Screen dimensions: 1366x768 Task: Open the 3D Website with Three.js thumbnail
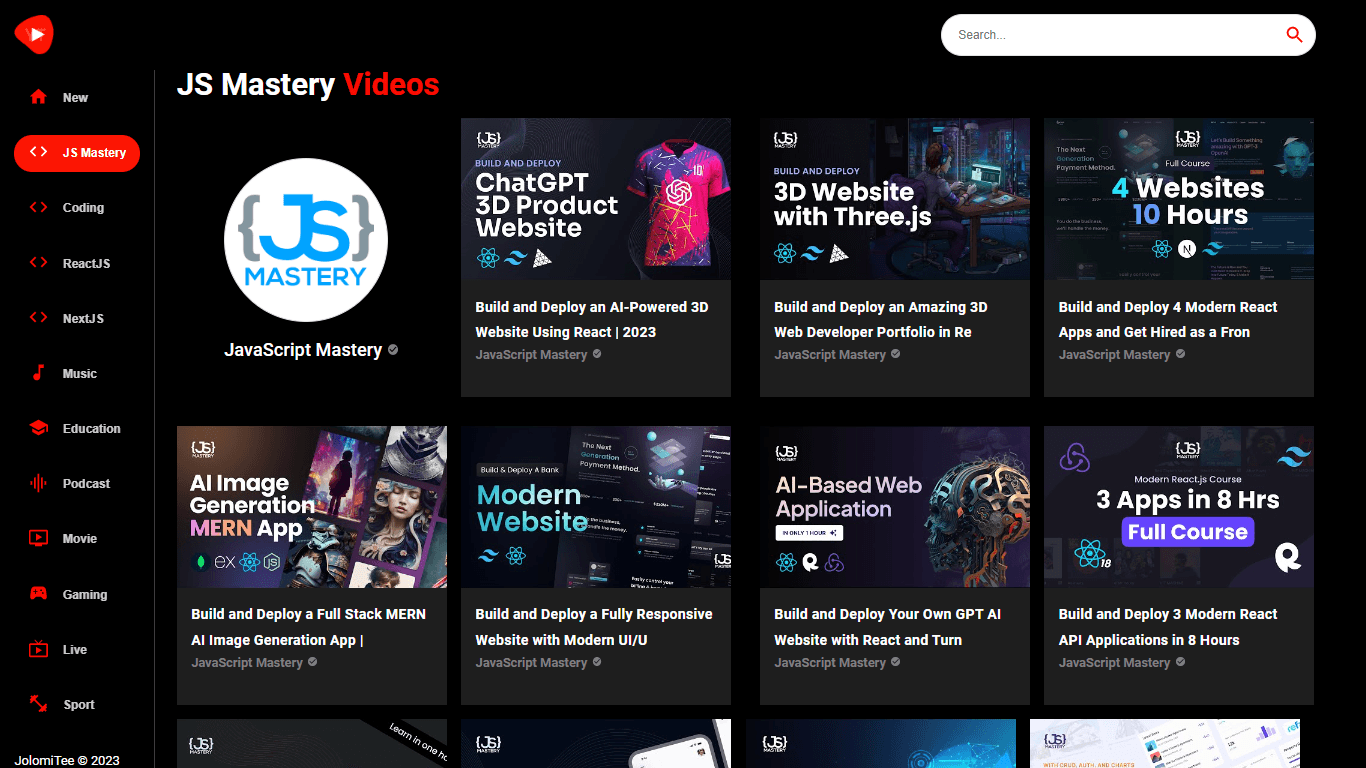click(895, 199)
